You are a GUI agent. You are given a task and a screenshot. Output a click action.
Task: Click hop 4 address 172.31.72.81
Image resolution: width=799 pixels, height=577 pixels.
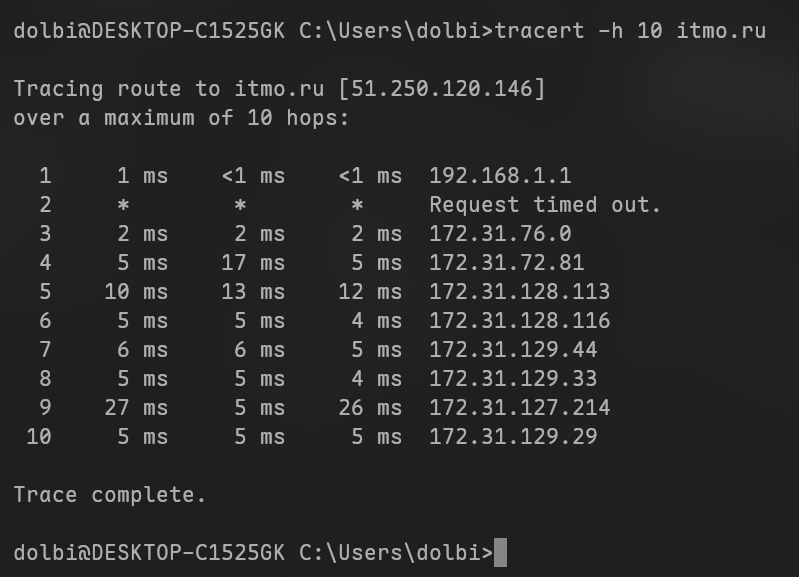coord(506,263)
